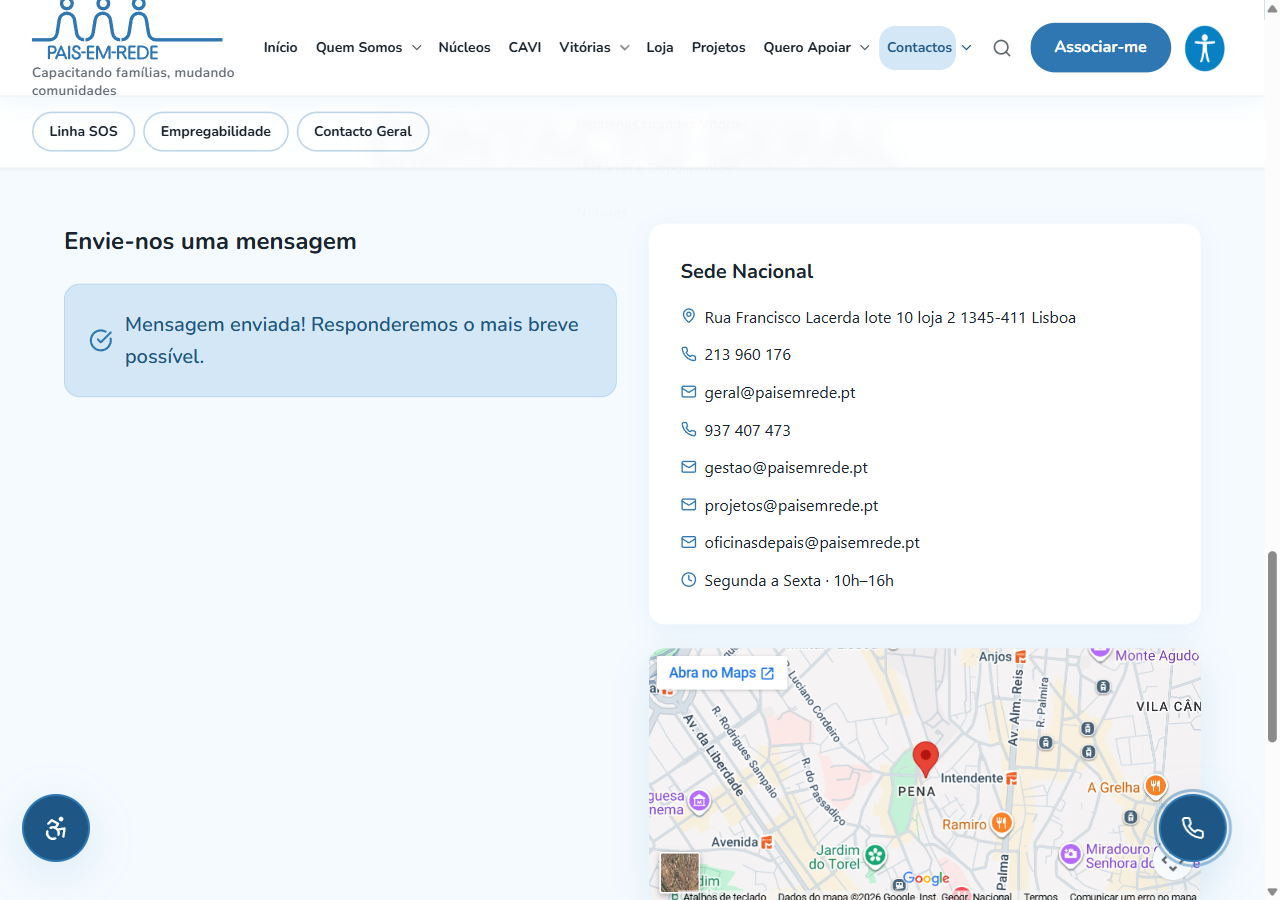Select the Contacto Geral pill button
Image resolution: width=1280 pixels, height=900 pixels.
pyautogui.click(x=363, y=131)
